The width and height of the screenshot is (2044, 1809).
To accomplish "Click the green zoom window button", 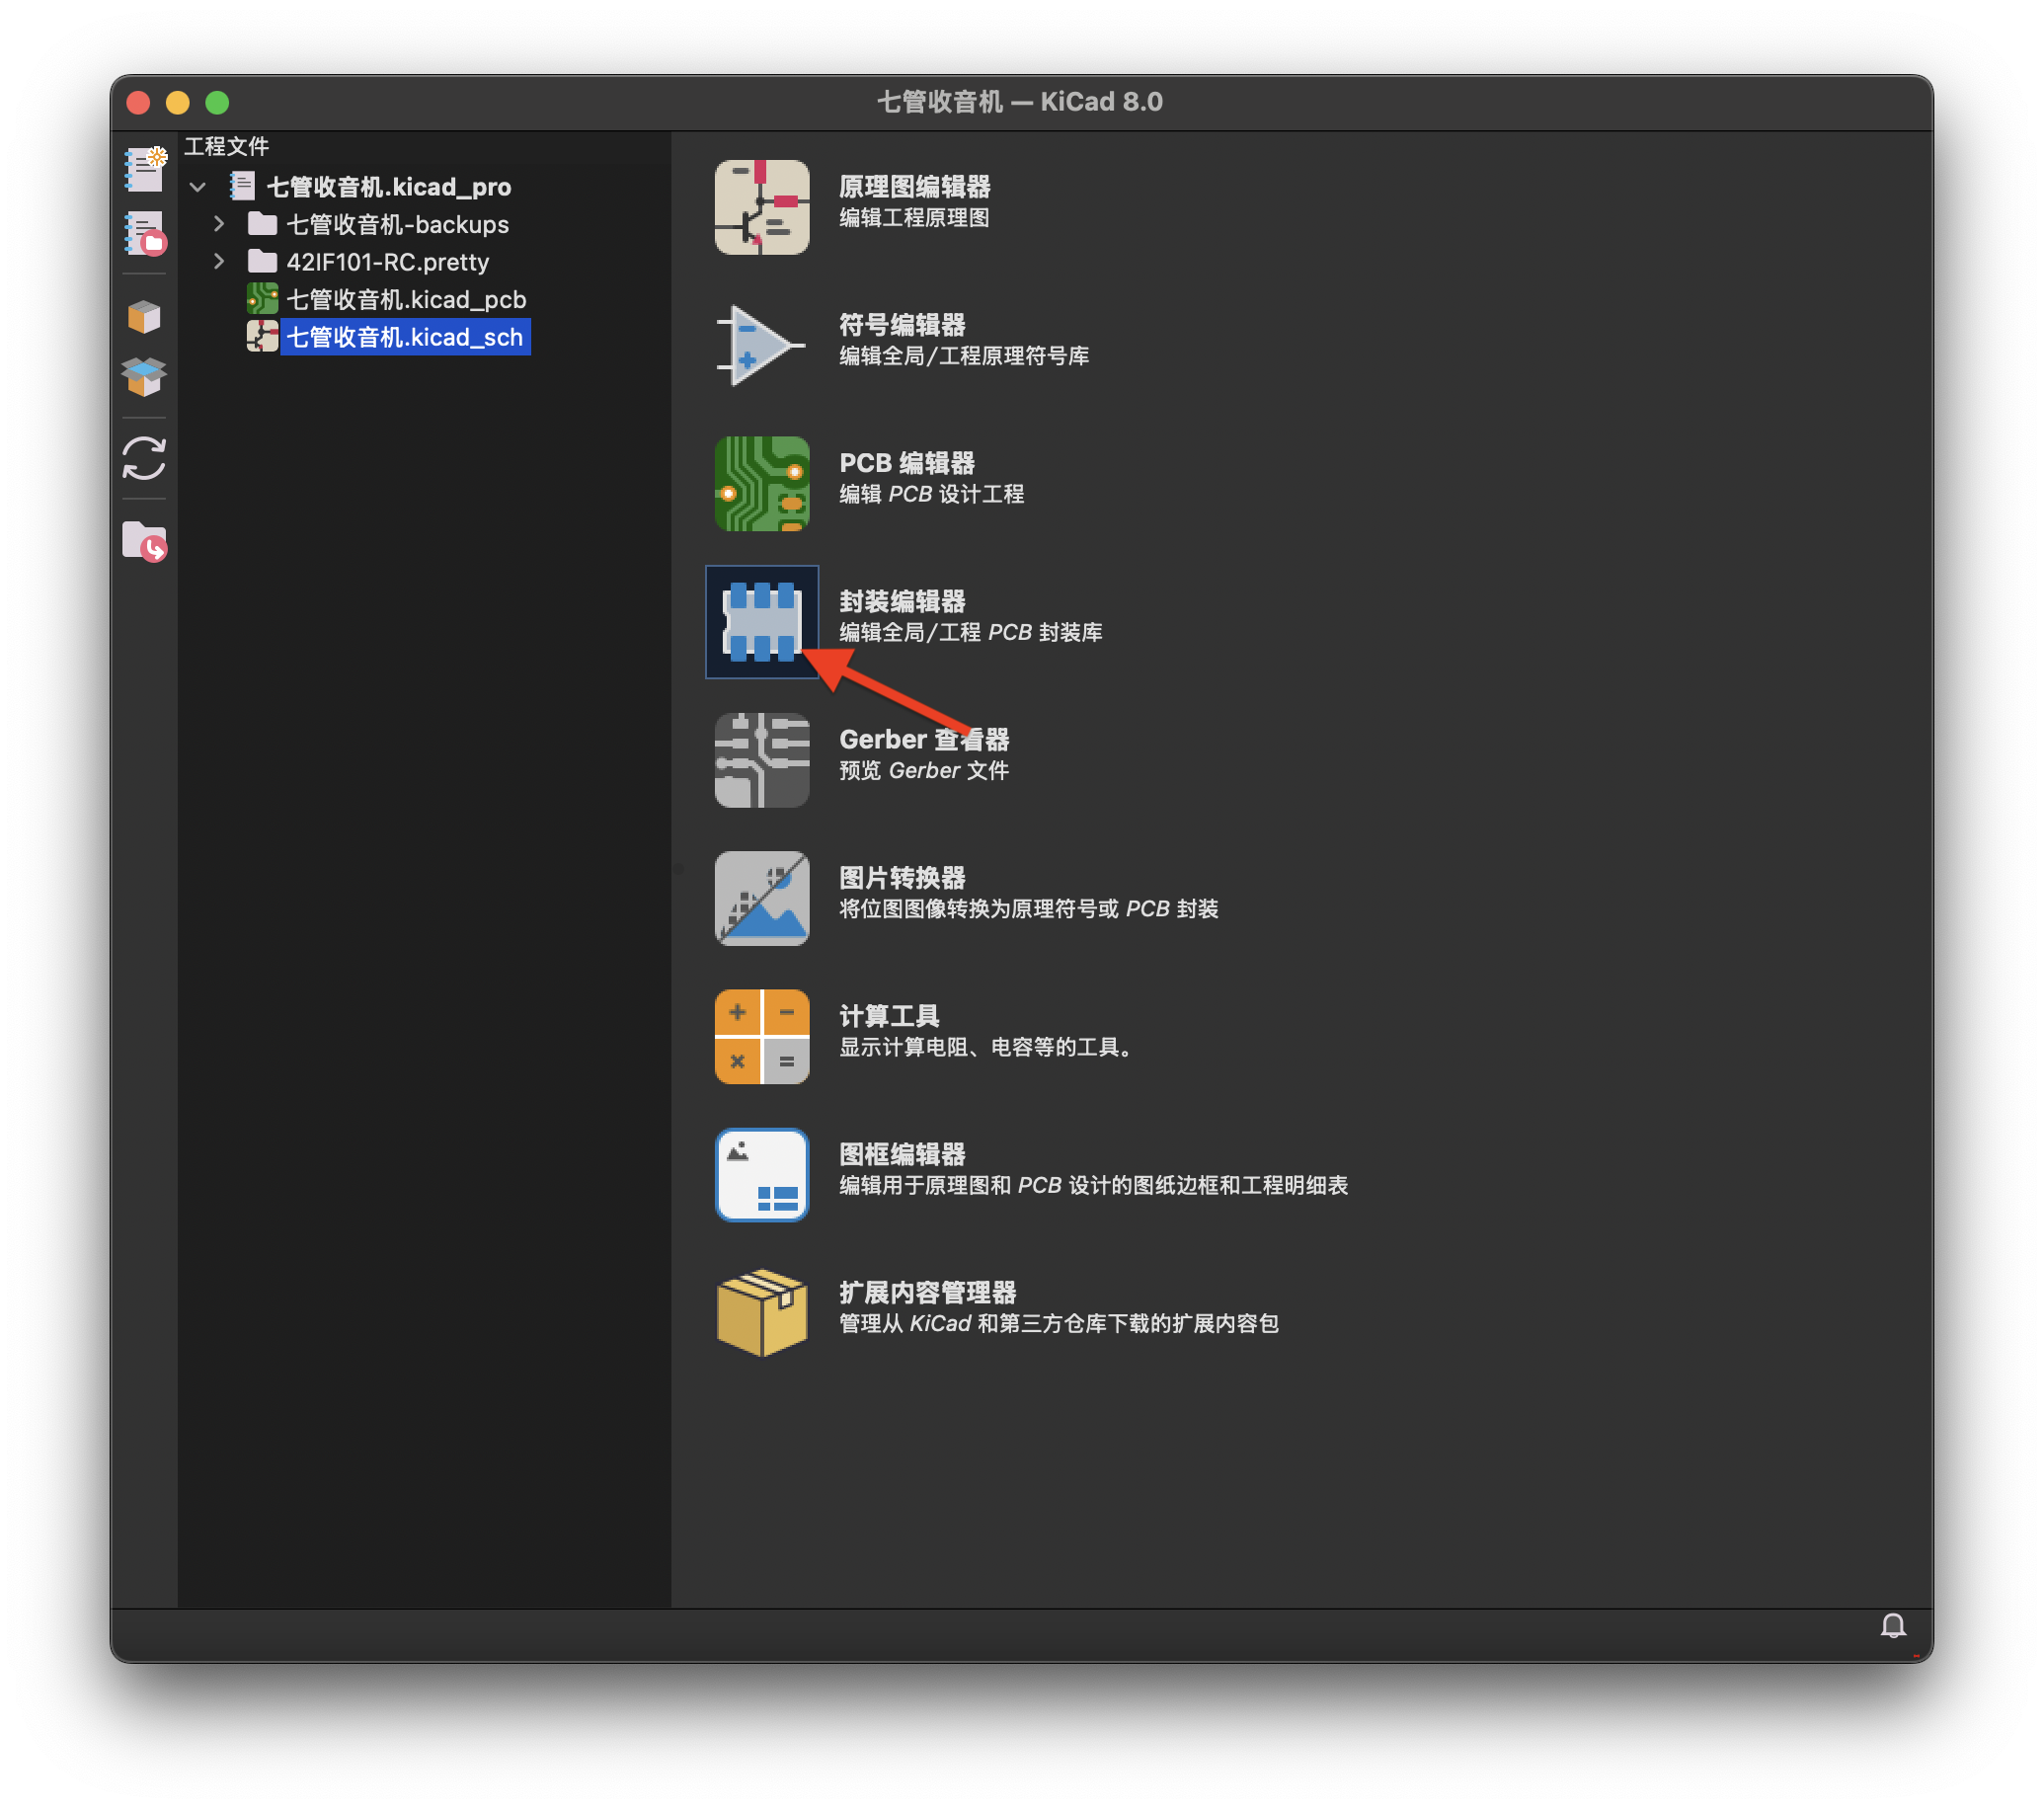I will coord(217,102).
